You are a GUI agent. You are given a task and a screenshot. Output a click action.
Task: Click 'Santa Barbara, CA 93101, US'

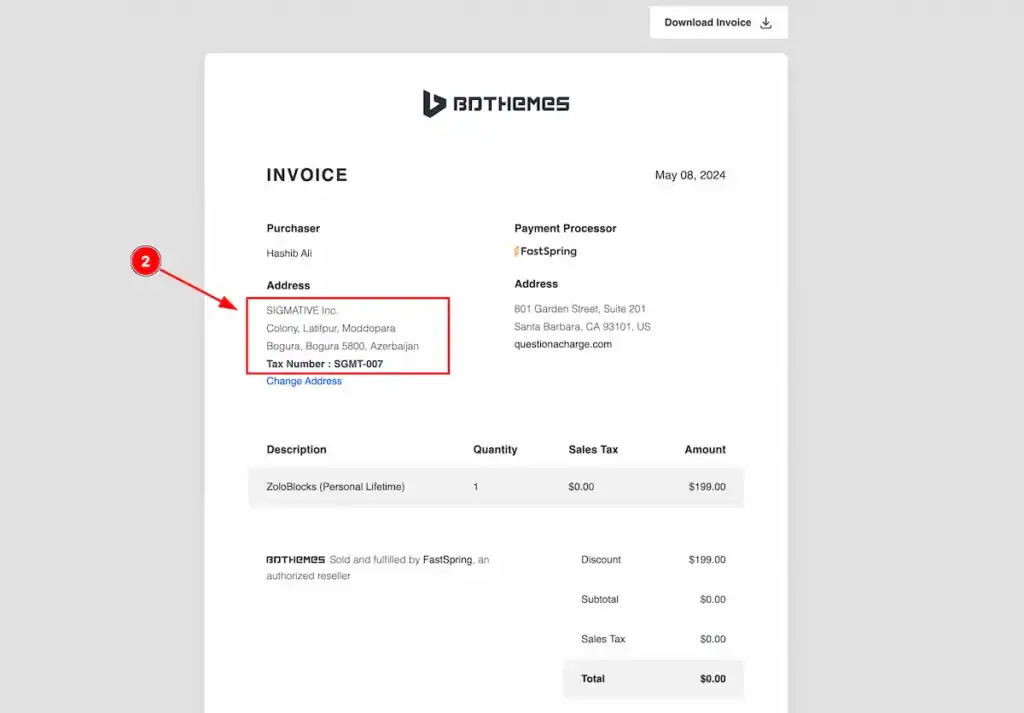pos(582,326)
